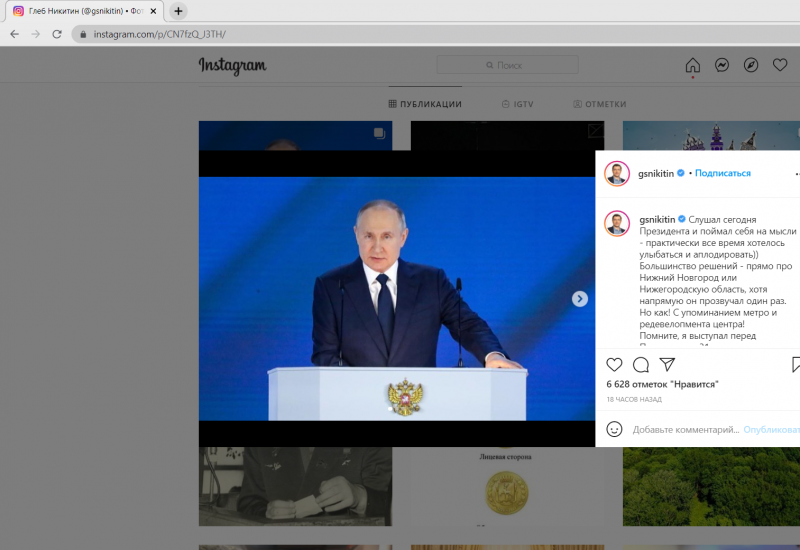Click the Поиск search field
Image resolution: width=800 pixels, height=550 pixels.
point(507,65)
